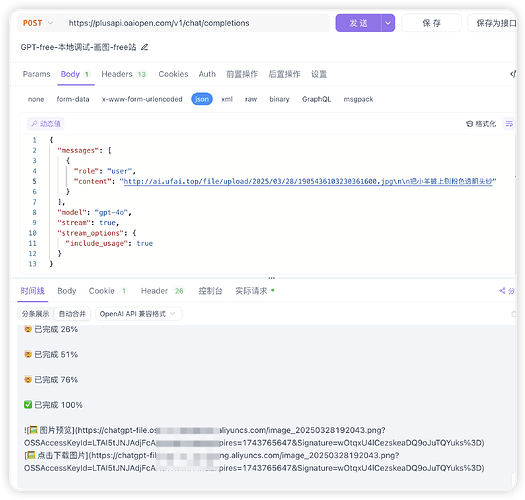This screenshot has height=500, width=525.
Task: Toggle the word wrap icon in editor toolbar
Action: coord(509,124)
